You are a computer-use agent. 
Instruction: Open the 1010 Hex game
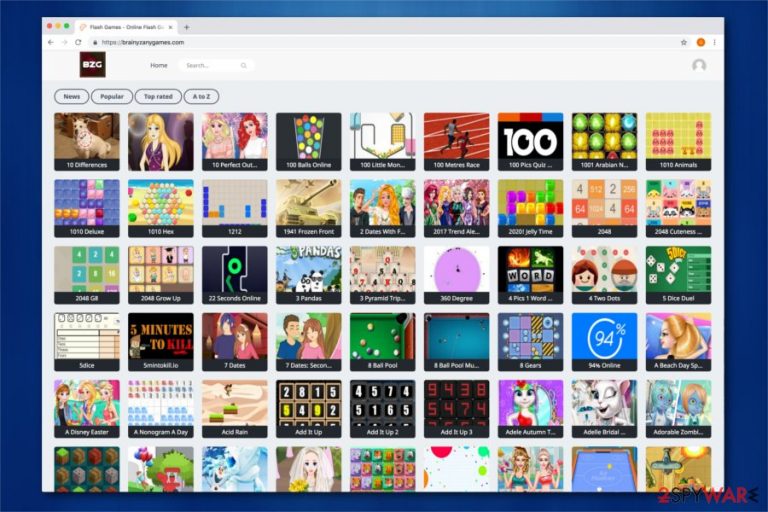point(161,208)
